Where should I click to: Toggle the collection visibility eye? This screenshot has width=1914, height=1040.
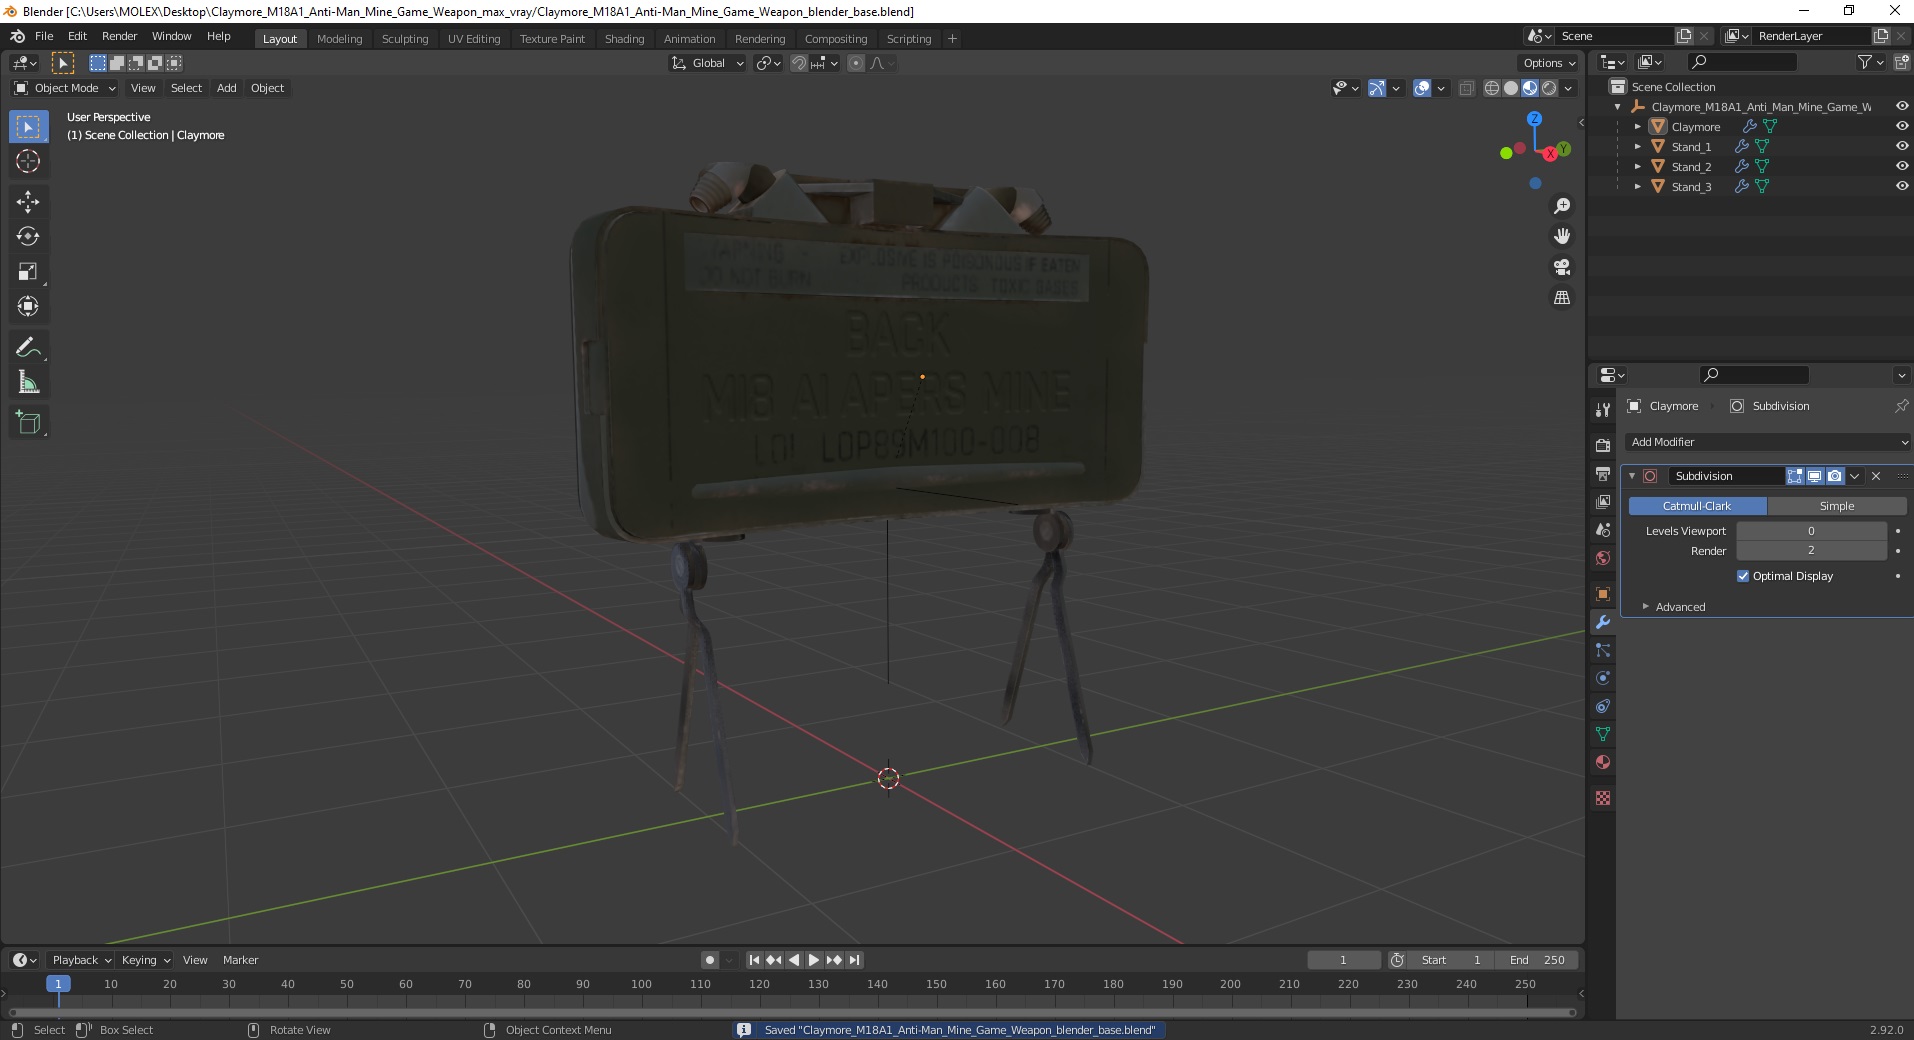tap(1901, 106)
